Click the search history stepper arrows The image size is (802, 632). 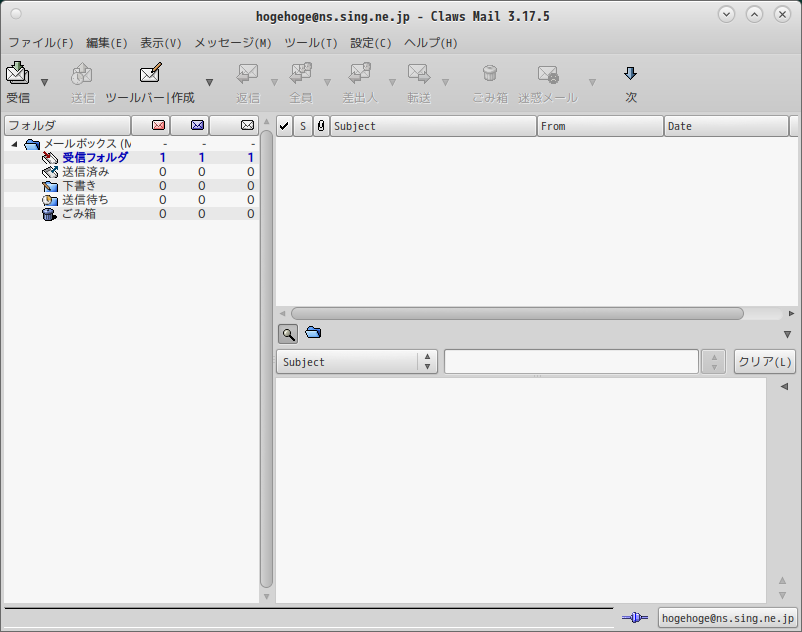pyautogui.click(x=714, y=362)
